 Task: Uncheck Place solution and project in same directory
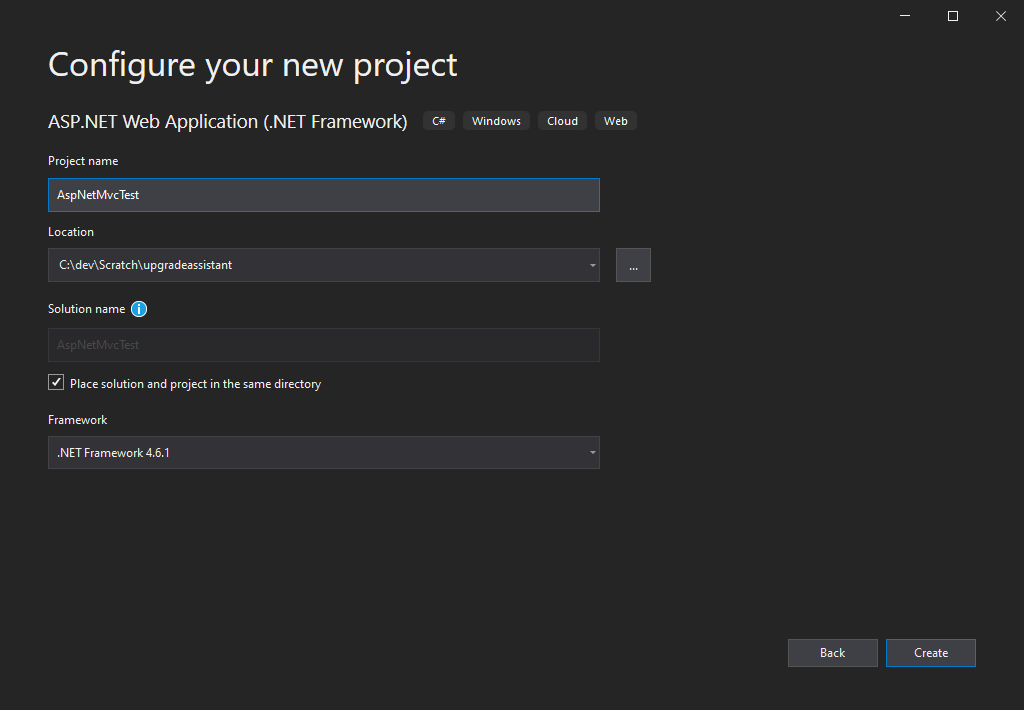click(x=56, y=383)
